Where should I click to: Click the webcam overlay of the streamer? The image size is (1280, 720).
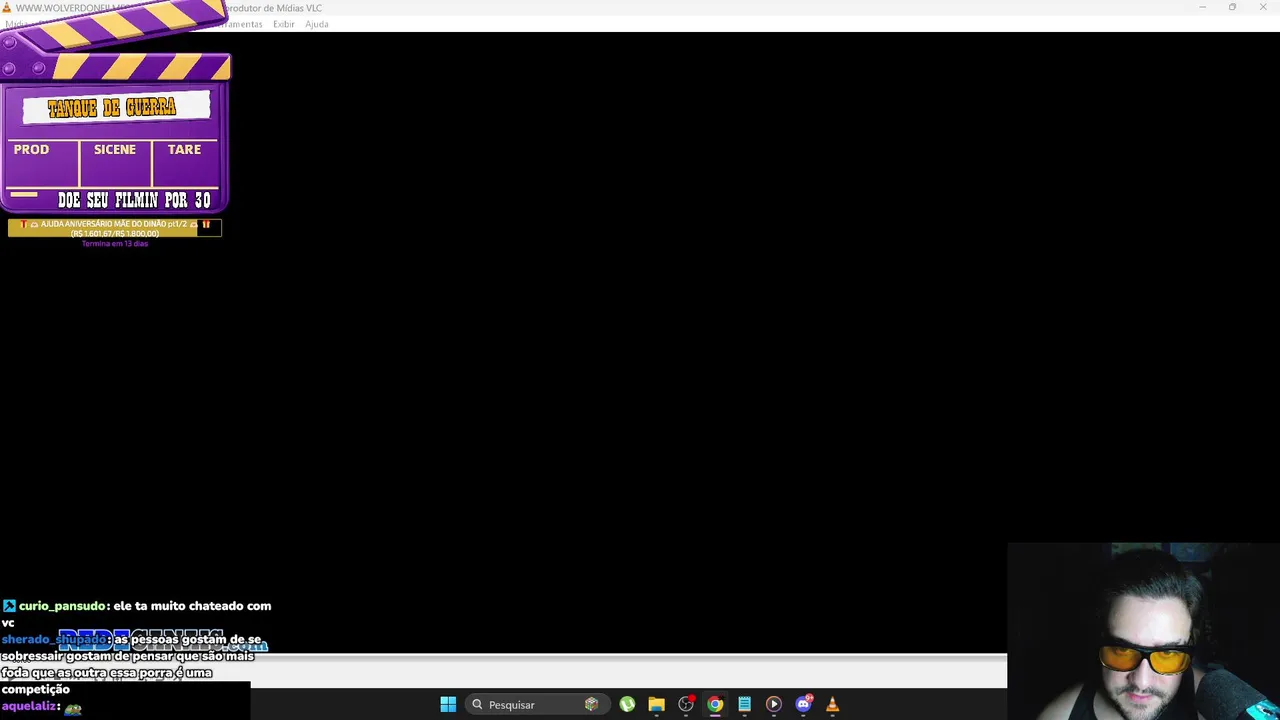point(1144,631)
